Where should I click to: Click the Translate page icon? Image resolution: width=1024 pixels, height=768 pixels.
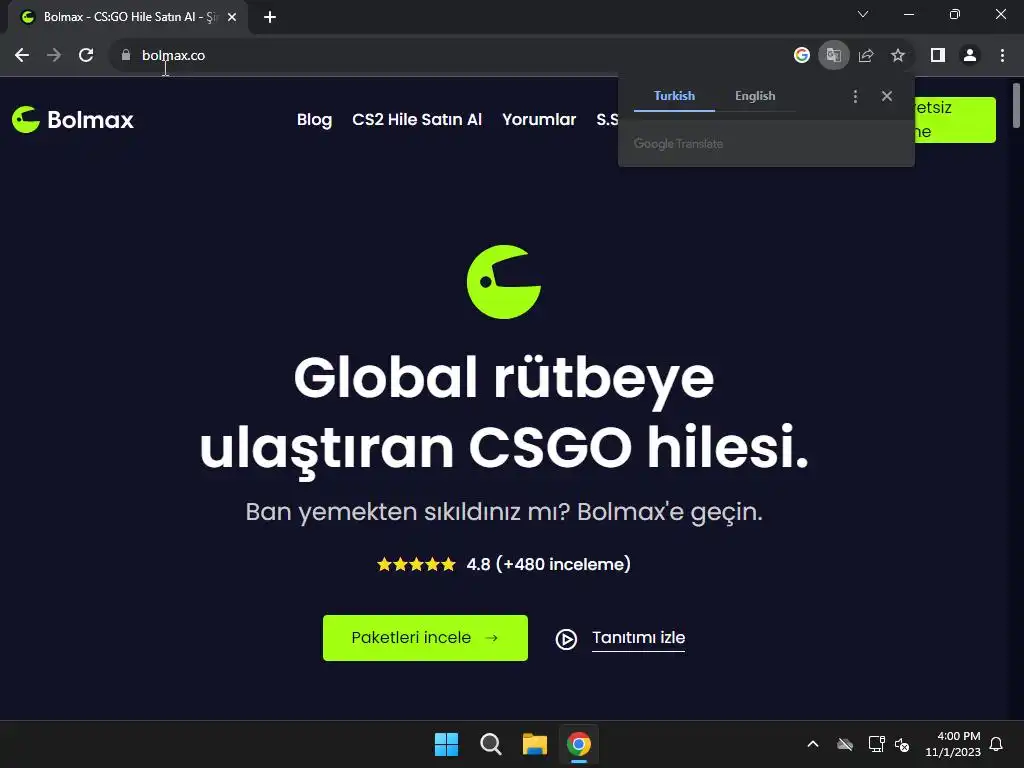point(834,56)
